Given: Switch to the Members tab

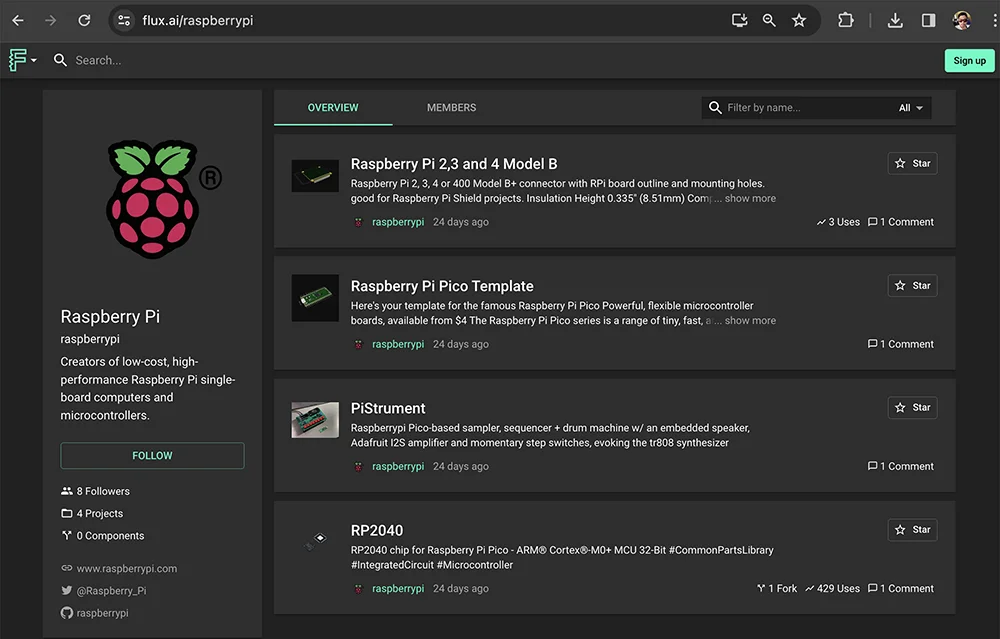Looking at the screenshot, I should (x=451, y=107).
